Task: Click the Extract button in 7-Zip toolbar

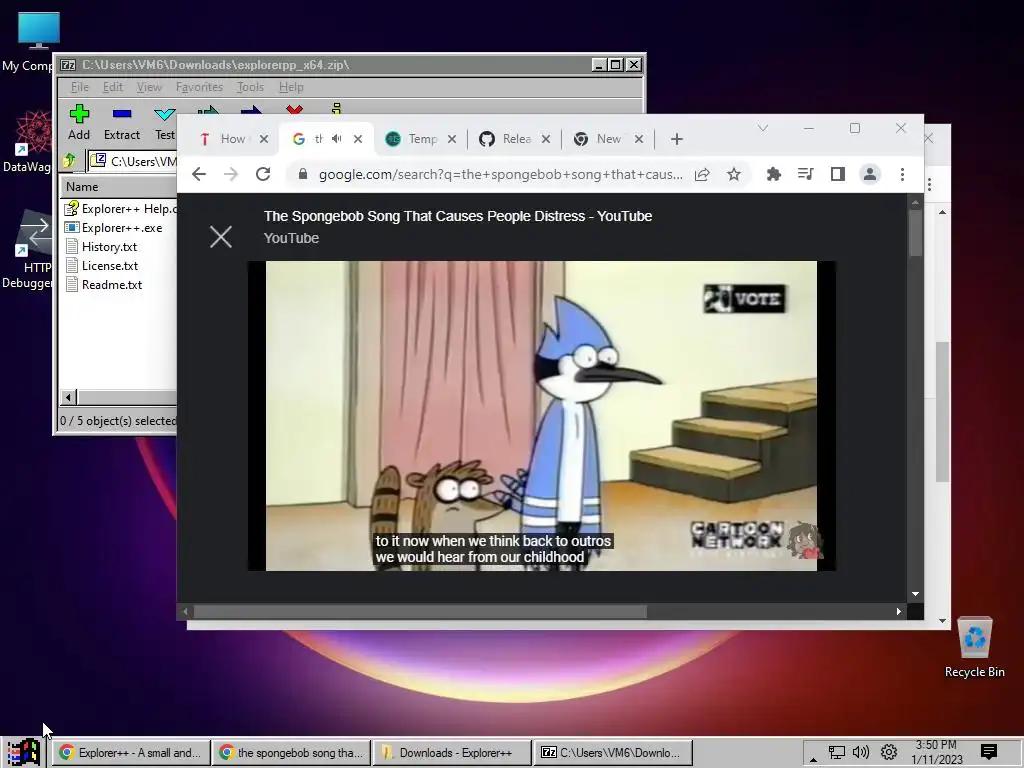Action: click(x=121, y=122)
